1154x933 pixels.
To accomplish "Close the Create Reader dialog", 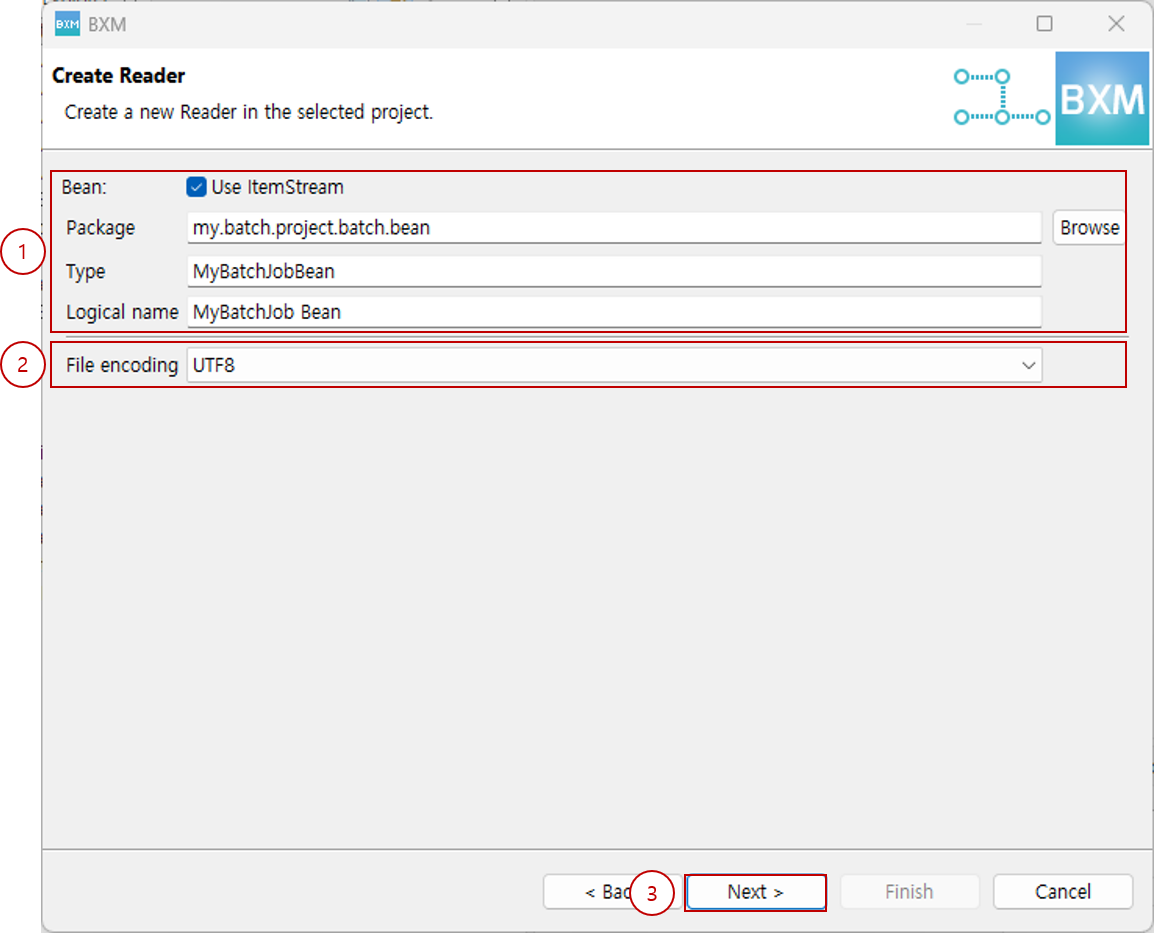I will pyautogui.click(x=1116, y=23).
